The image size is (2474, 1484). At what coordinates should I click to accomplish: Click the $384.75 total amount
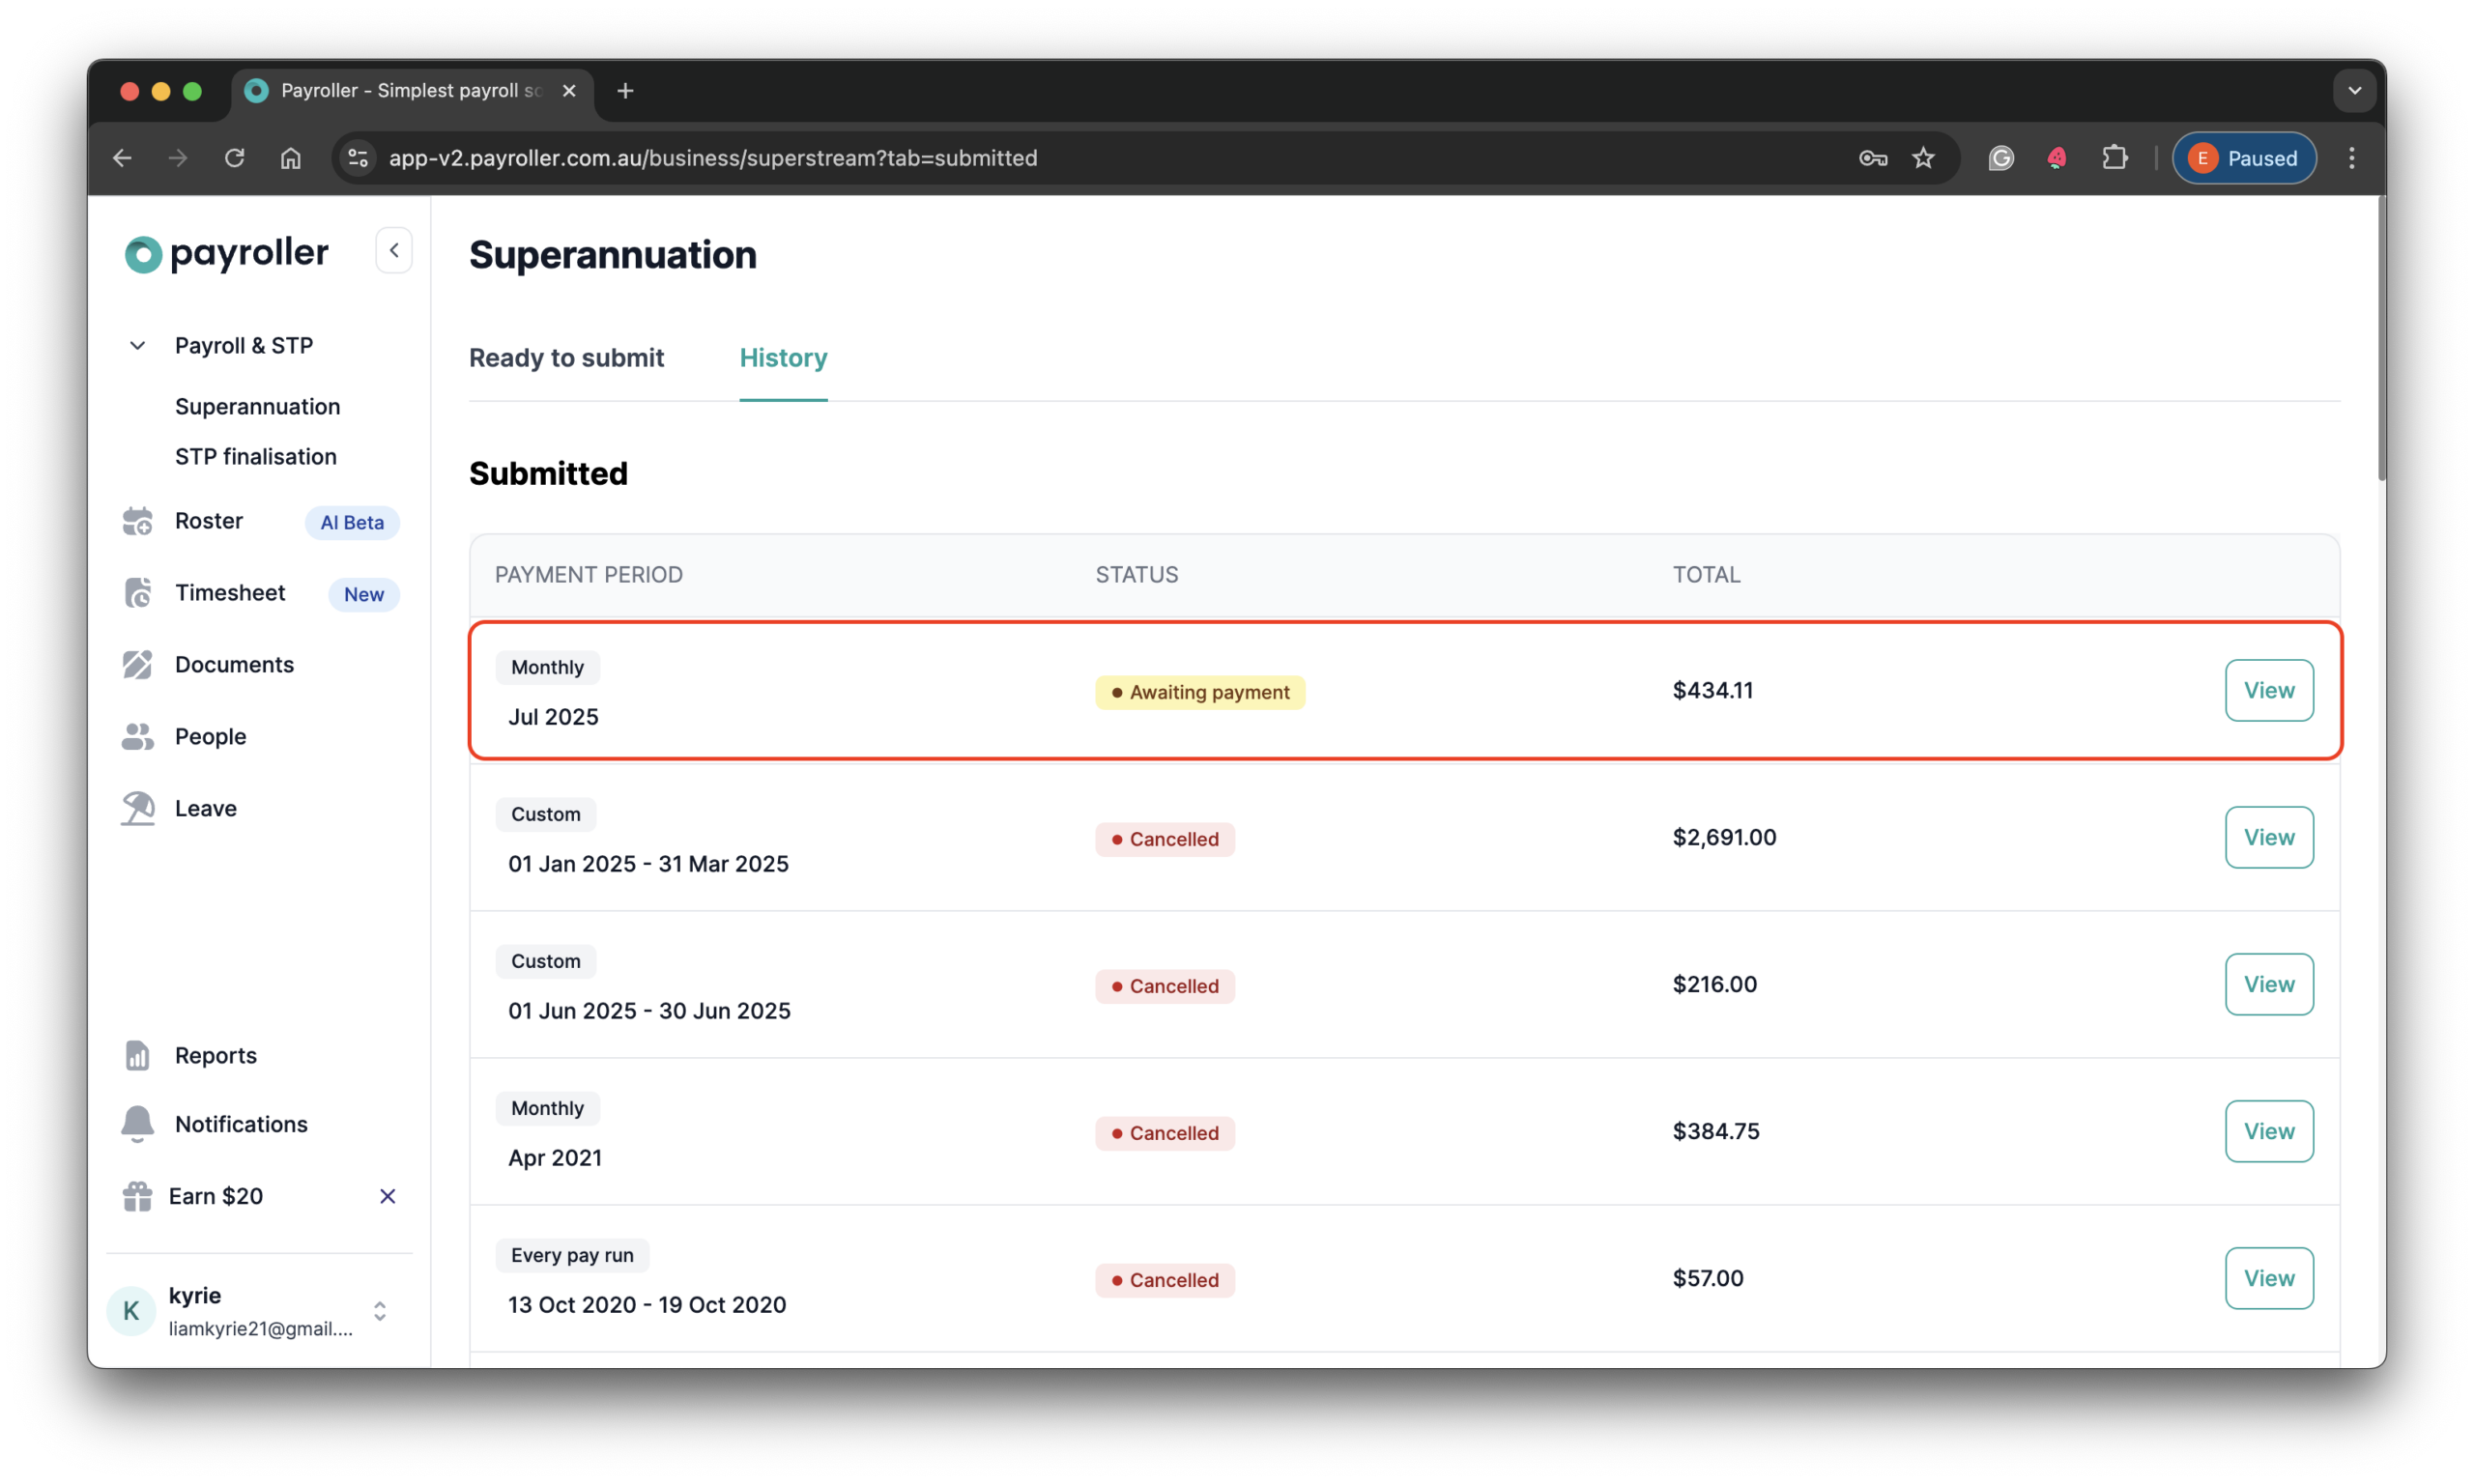(1715, 1131)
